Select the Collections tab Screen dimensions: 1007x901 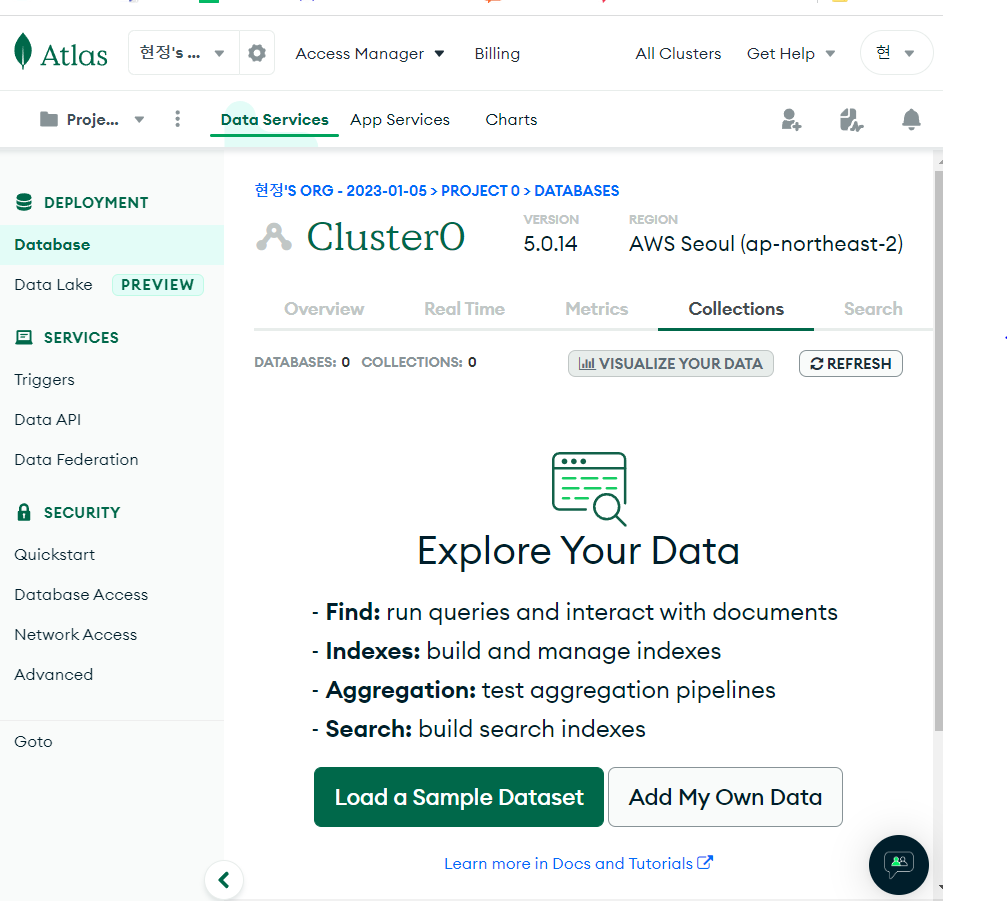[x=736, y=309]
